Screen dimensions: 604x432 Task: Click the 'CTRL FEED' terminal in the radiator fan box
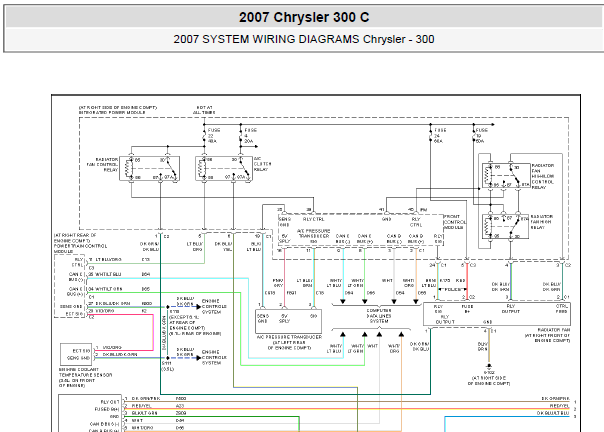click(561, 309)
